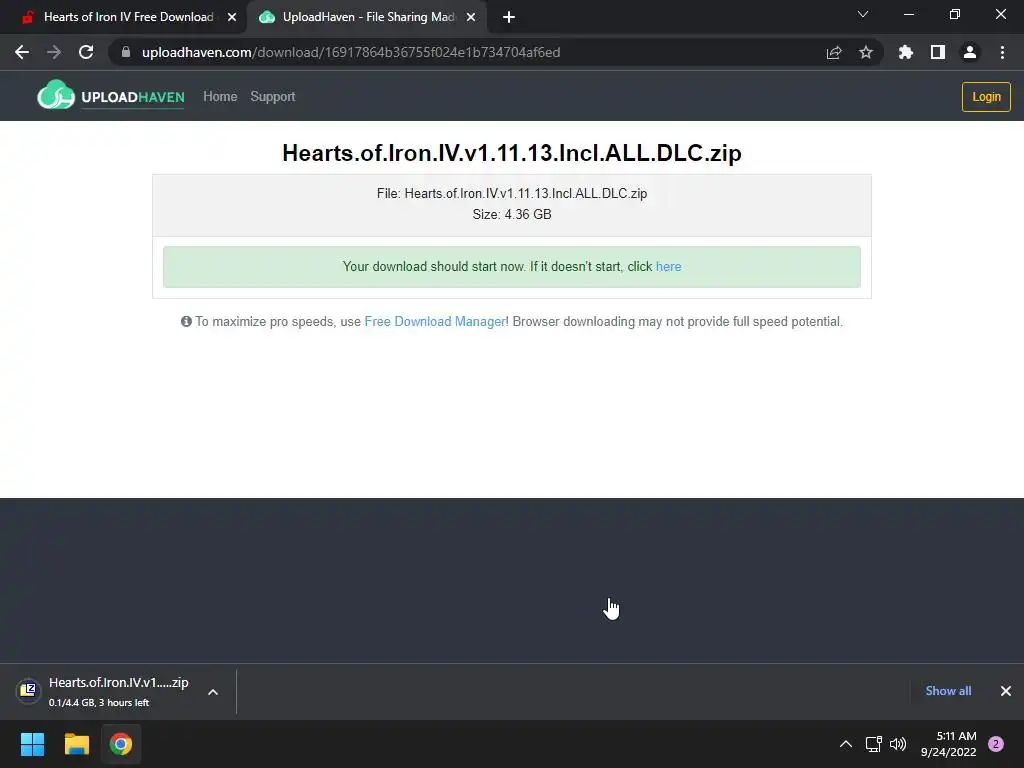Viewport: 1024px width, 768px height.
Task: Open the Chrome profile avatar
Action: [x=970, y=52]
